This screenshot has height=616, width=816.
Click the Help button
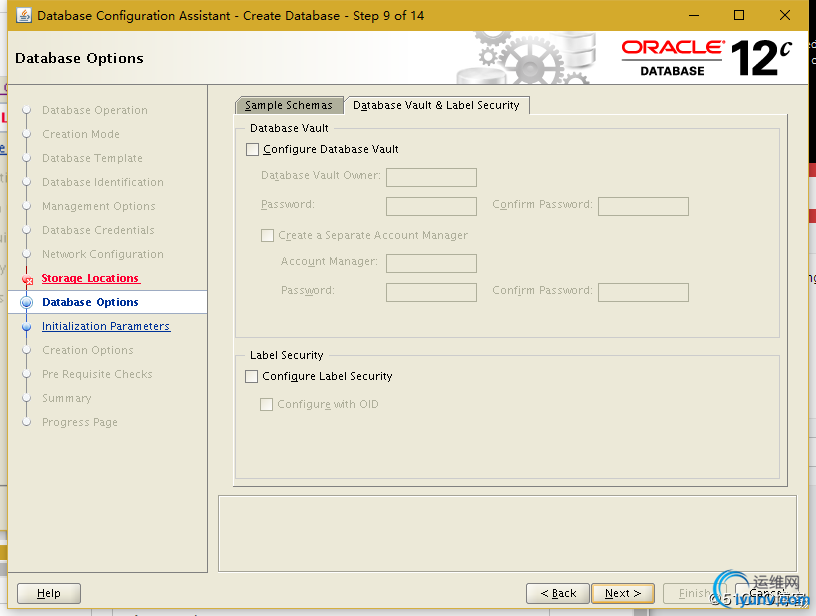pyautogui.click(x=49, y=593)
